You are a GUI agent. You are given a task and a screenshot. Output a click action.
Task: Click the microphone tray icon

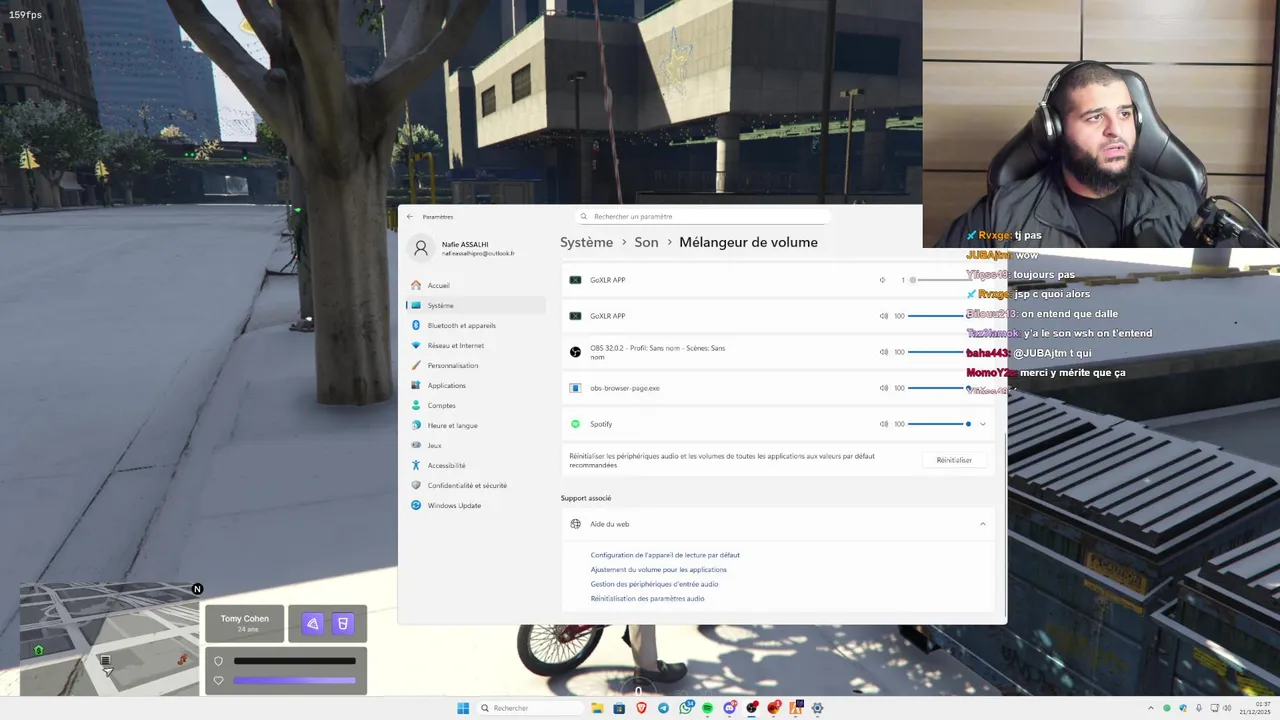(x=1199, y=708)
